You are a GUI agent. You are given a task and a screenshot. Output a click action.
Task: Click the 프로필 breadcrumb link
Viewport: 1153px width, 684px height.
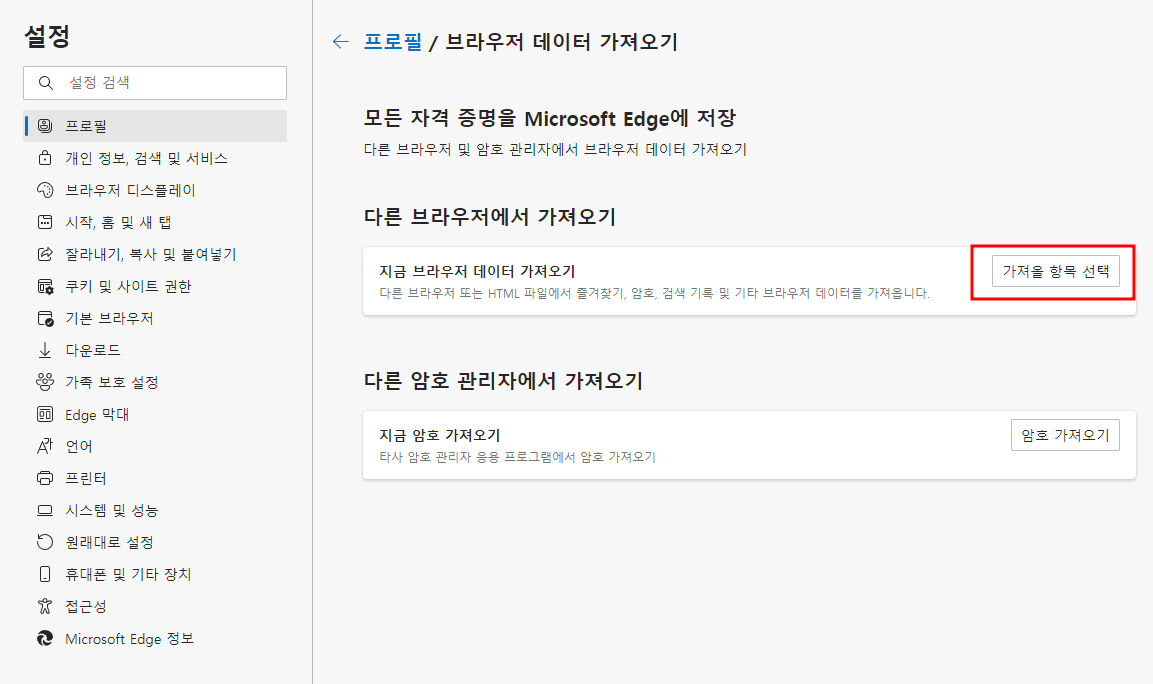click(x=393, y=42)
